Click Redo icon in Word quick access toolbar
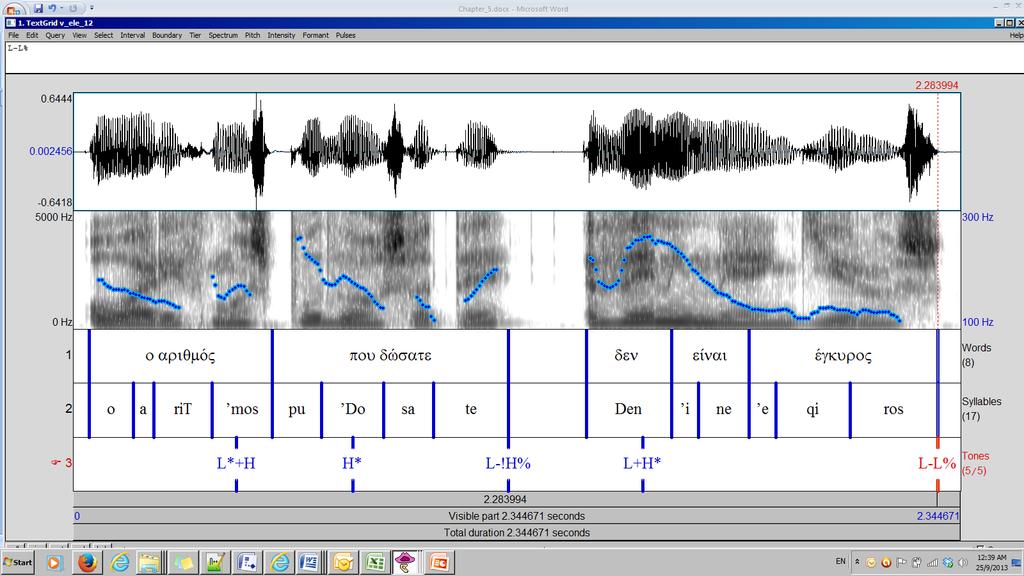 click(x=73, y=8)
